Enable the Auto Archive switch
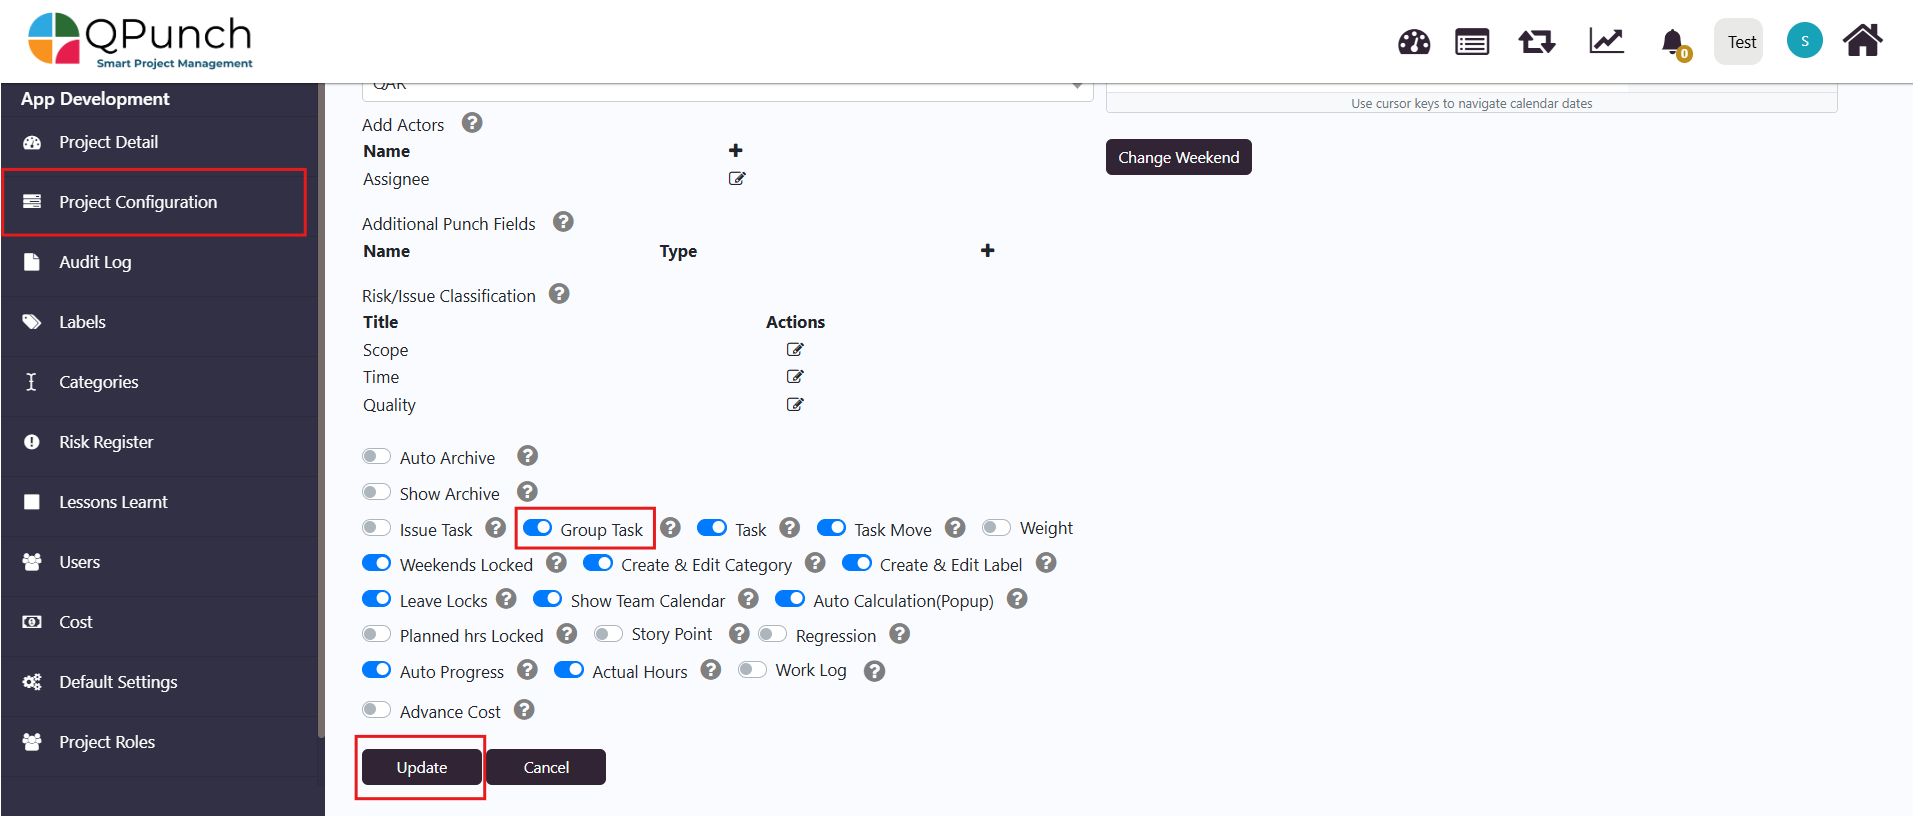 [x=377, y=457]
